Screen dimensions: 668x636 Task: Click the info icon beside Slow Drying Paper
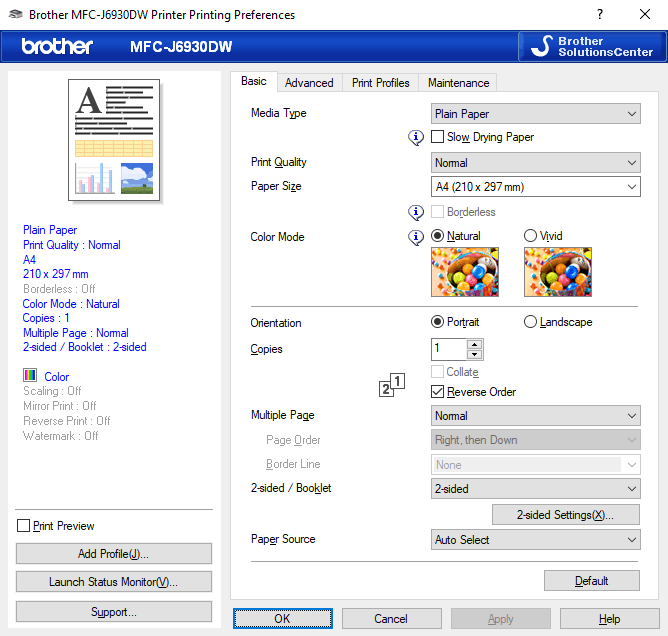(x=416, y=138)
